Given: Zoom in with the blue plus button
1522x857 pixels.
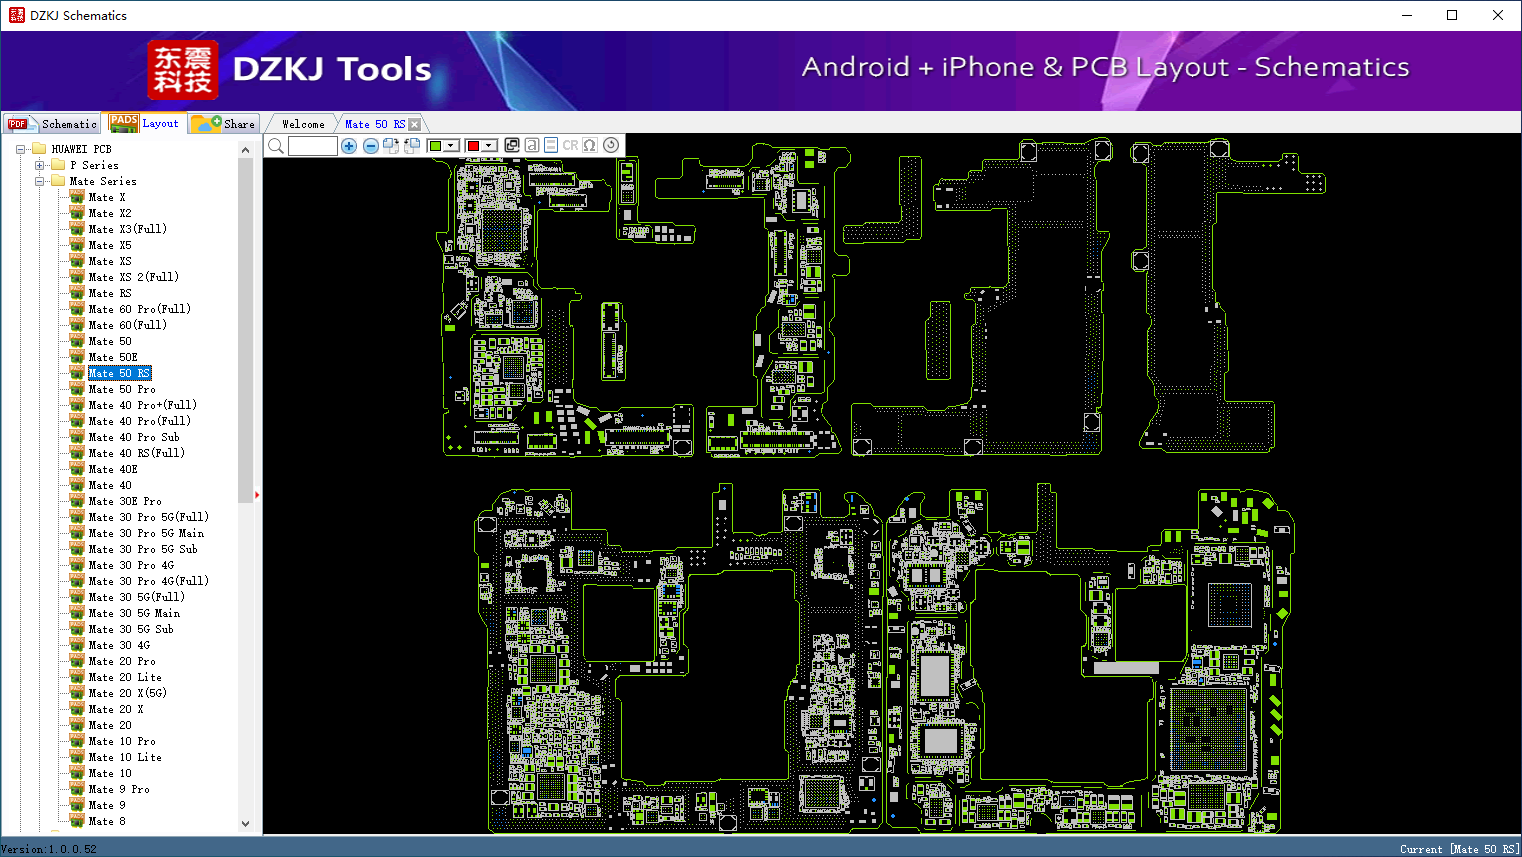Looking at the screenshot, I should tap(349, 146).
